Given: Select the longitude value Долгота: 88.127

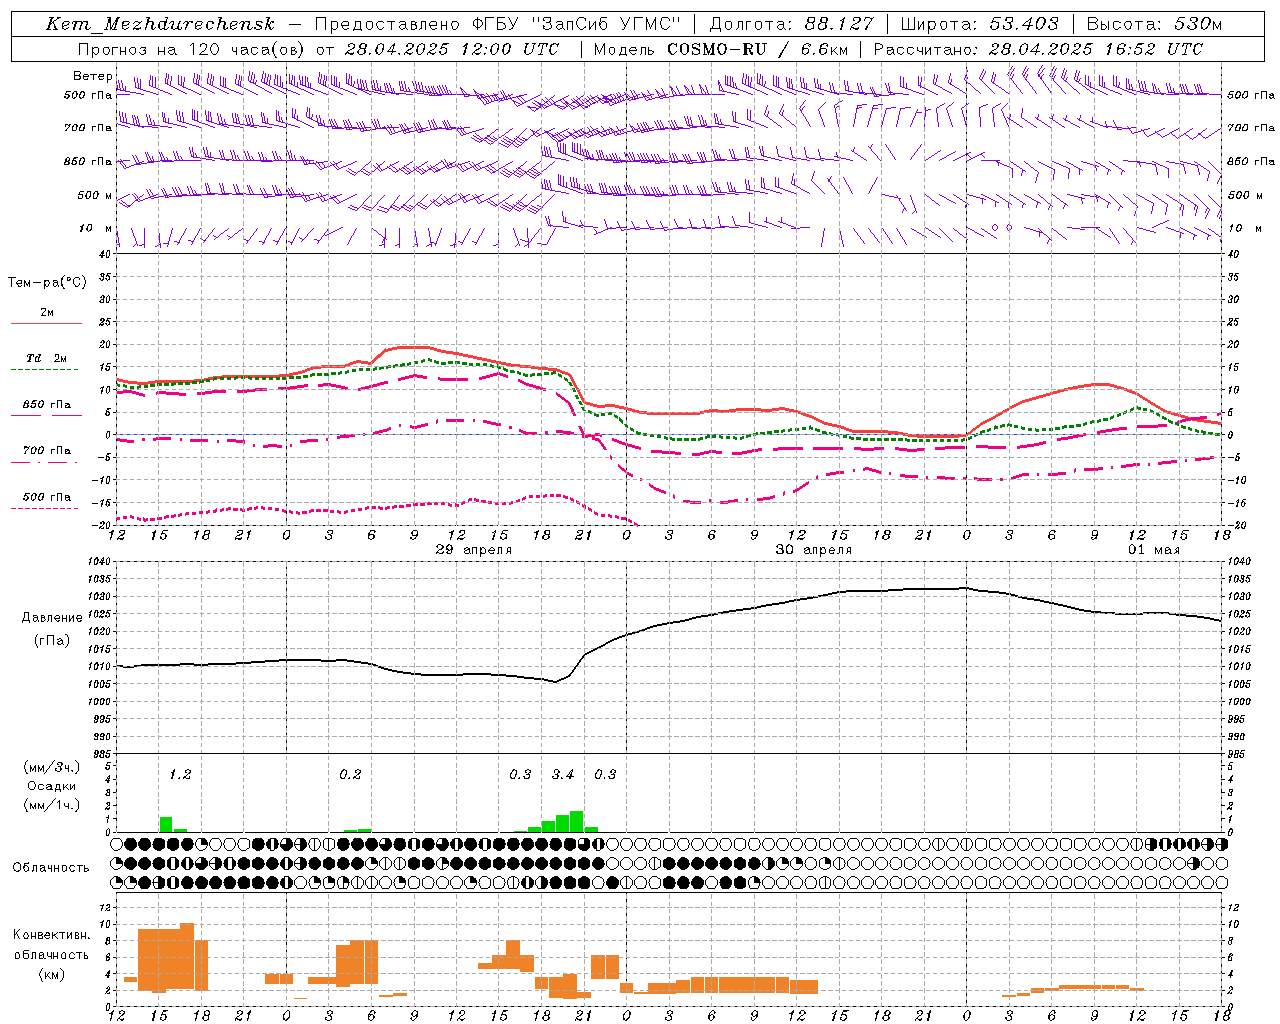Looking at the screenshot, I should [791, 24].
